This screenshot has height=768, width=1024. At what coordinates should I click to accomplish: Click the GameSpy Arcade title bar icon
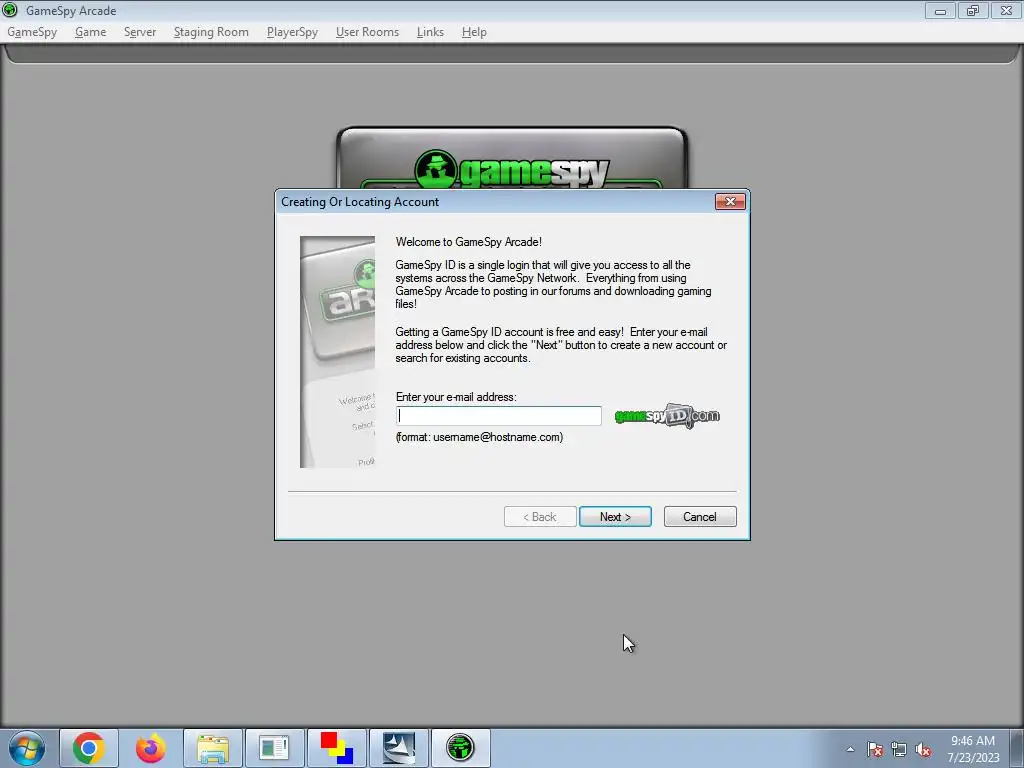[x=10, y=10]
